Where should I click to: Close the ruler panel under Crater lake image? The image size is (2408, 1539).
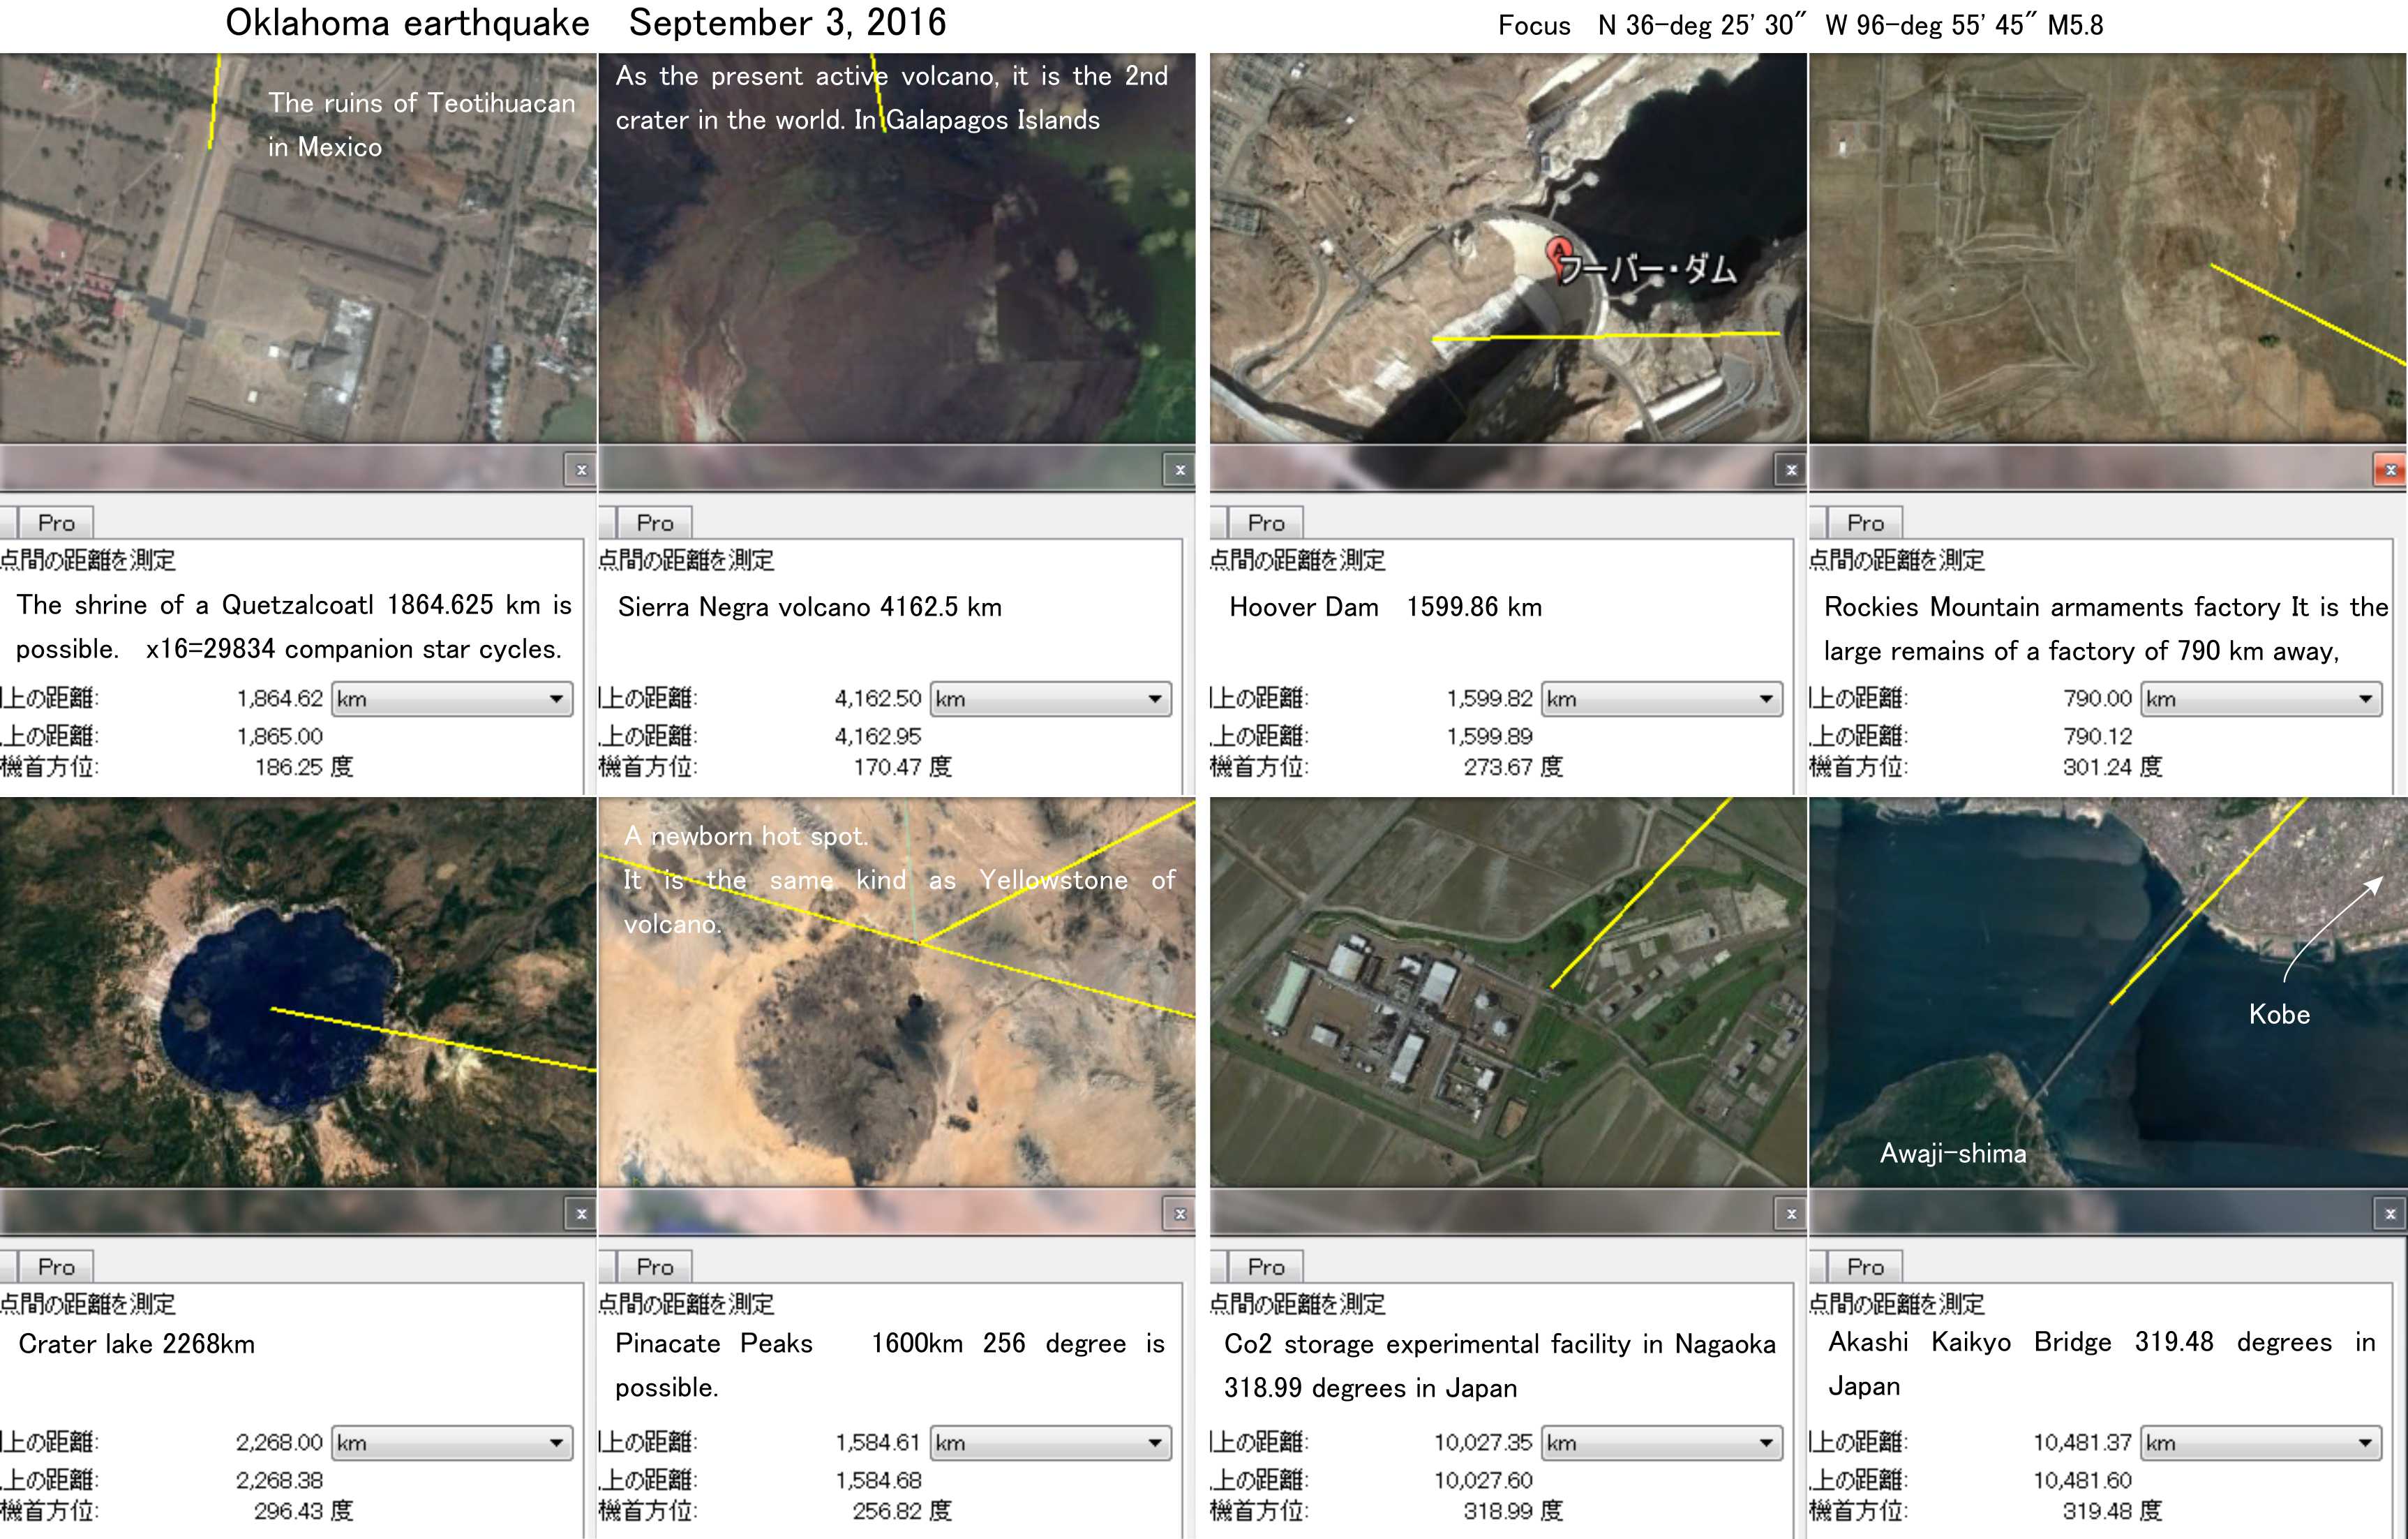pyautogui.click(x=581, y=1214)
